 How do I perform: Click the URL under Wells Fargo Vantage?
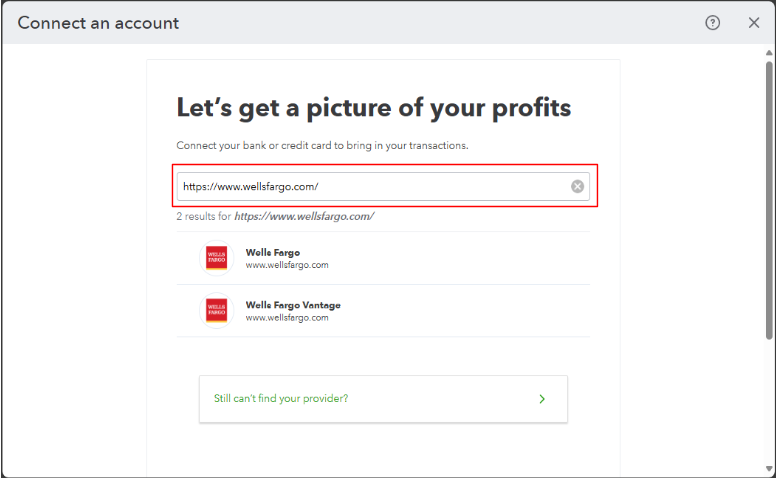[x=287, y=317]
